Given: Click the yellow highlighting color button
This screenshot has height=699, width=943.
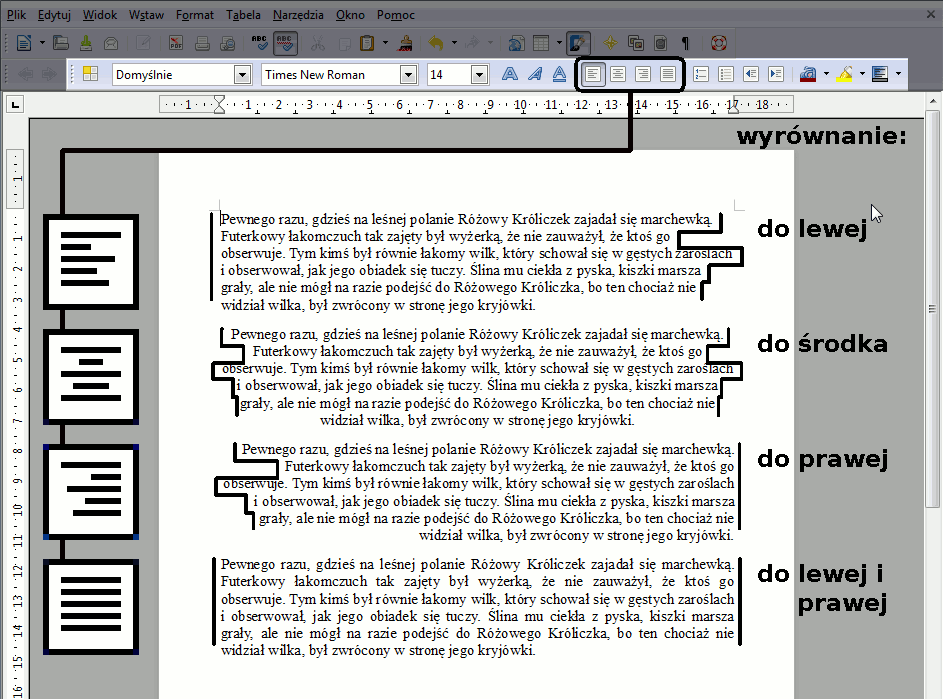Looking at the screenshot, I should click(845, 74).
